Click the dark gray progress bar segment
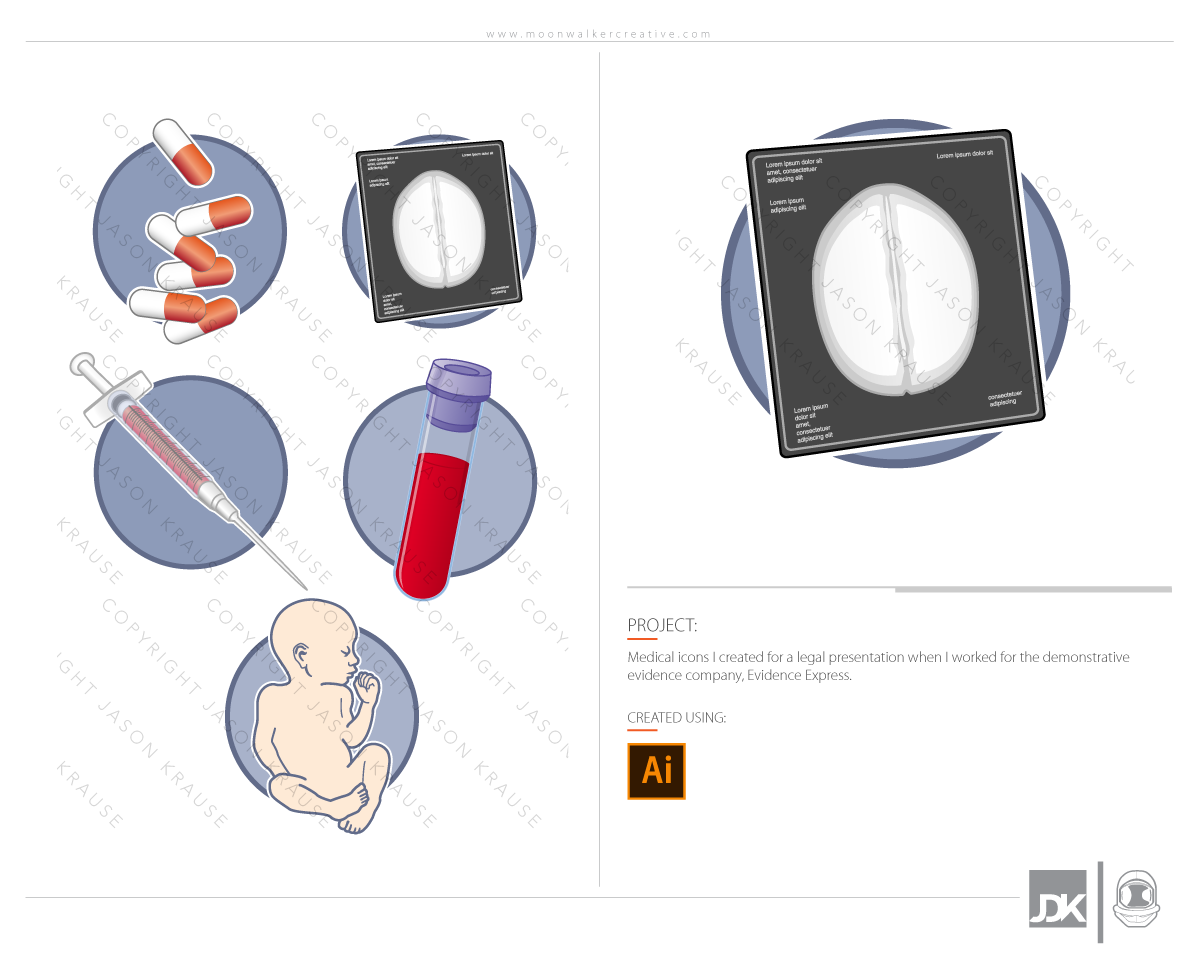The image size is (1200, 960). 1033,589
